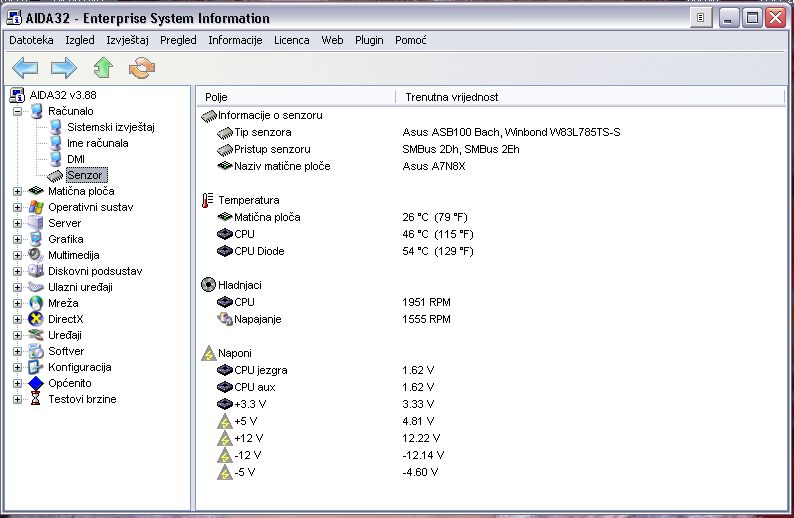Click the blue Back arrow icon

(25, 67)
